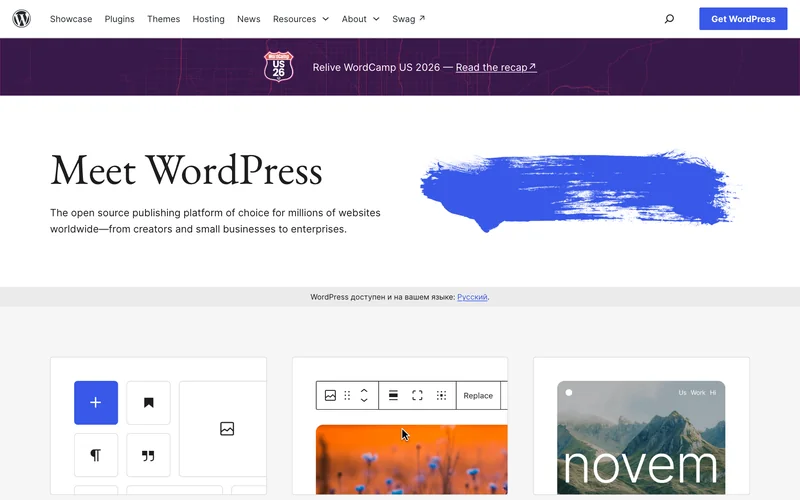Click the WordCamp US 26 badge
The height and width of the screenshot is (500, 800).
point(279,66)
